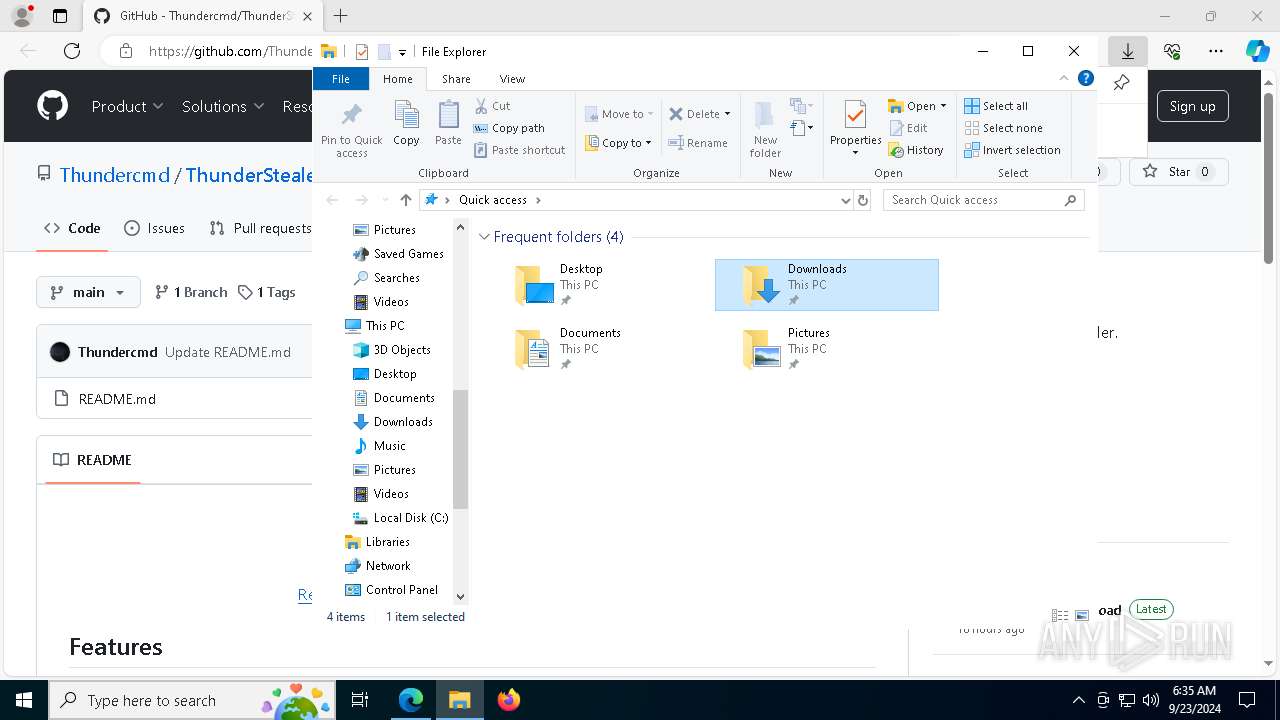Select the Documents frequent folder
This screenshot has height=720, width=1280.
599,349
